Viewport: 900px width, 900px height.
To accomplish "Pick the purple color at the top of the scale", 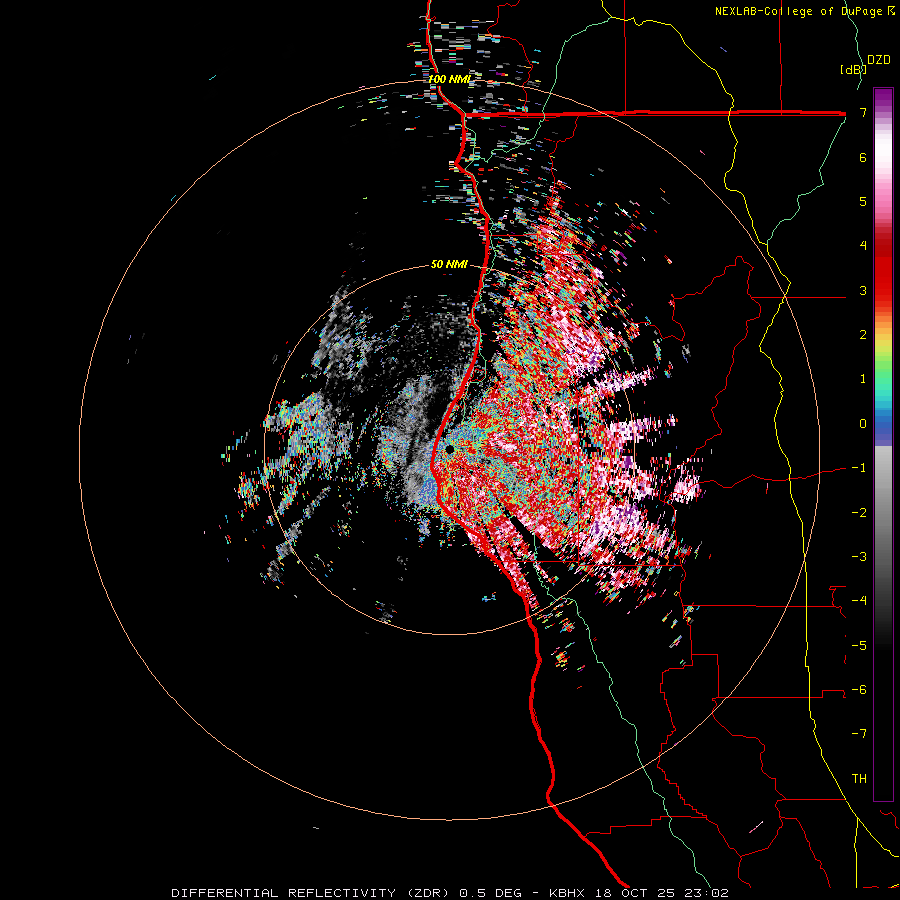I will point(883,96).
